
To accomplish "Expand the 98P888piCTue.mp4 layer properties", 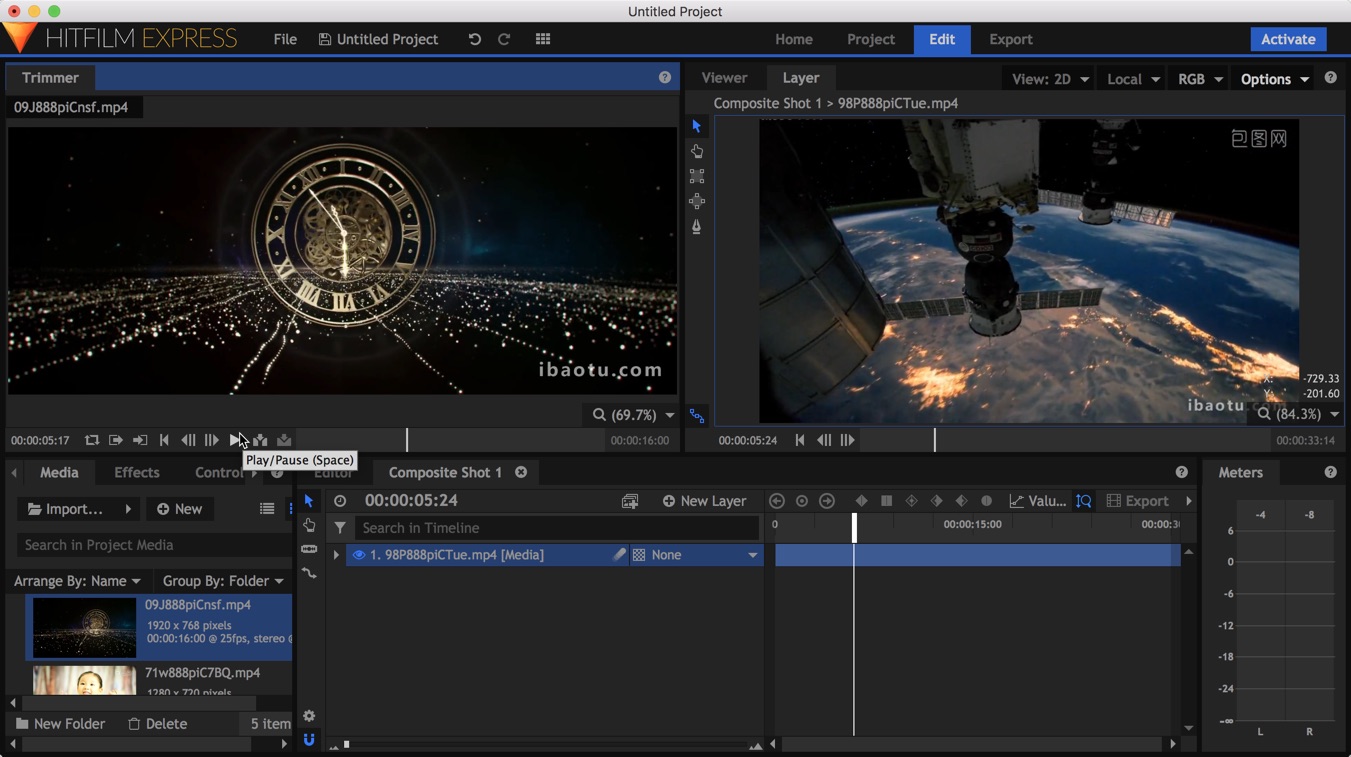I will (336, 555).
